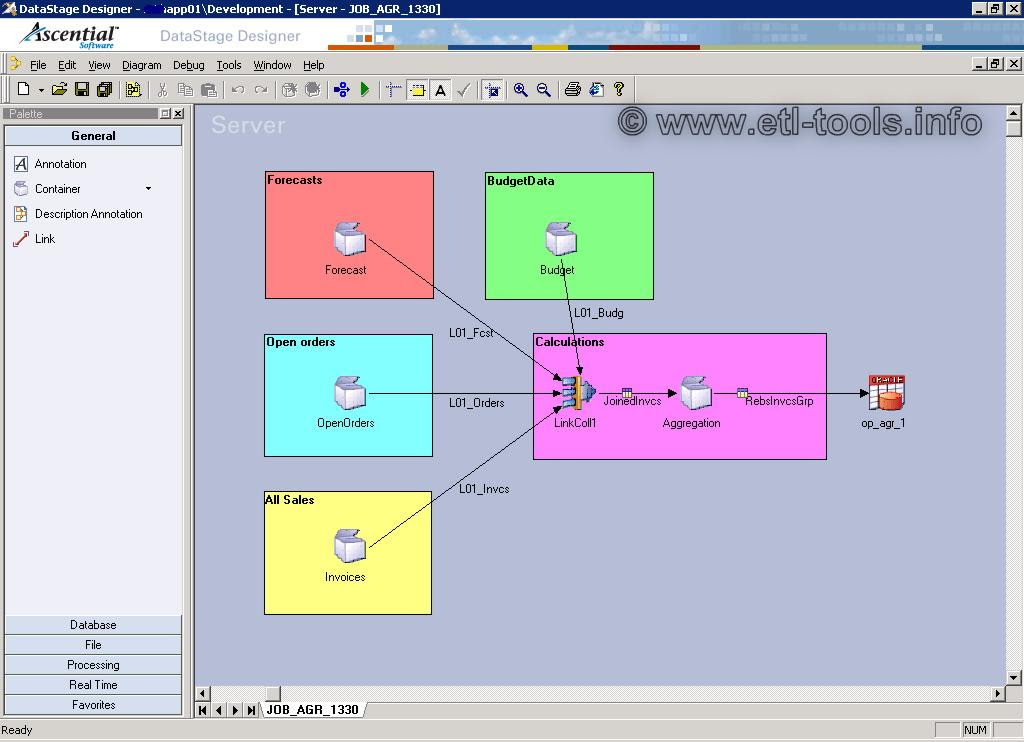Expand the File palette group
Screen dimensions: 1024x742
[93, 645]
